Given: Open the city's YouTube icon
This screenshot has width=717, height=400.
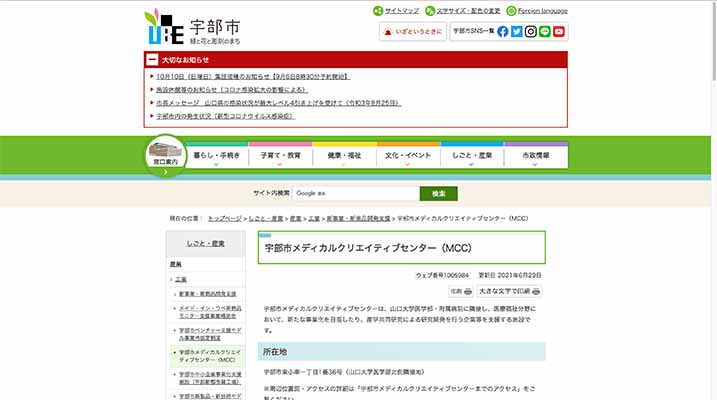Looking at the screenshot, I should pyautogui.click(x=559, y=32).
